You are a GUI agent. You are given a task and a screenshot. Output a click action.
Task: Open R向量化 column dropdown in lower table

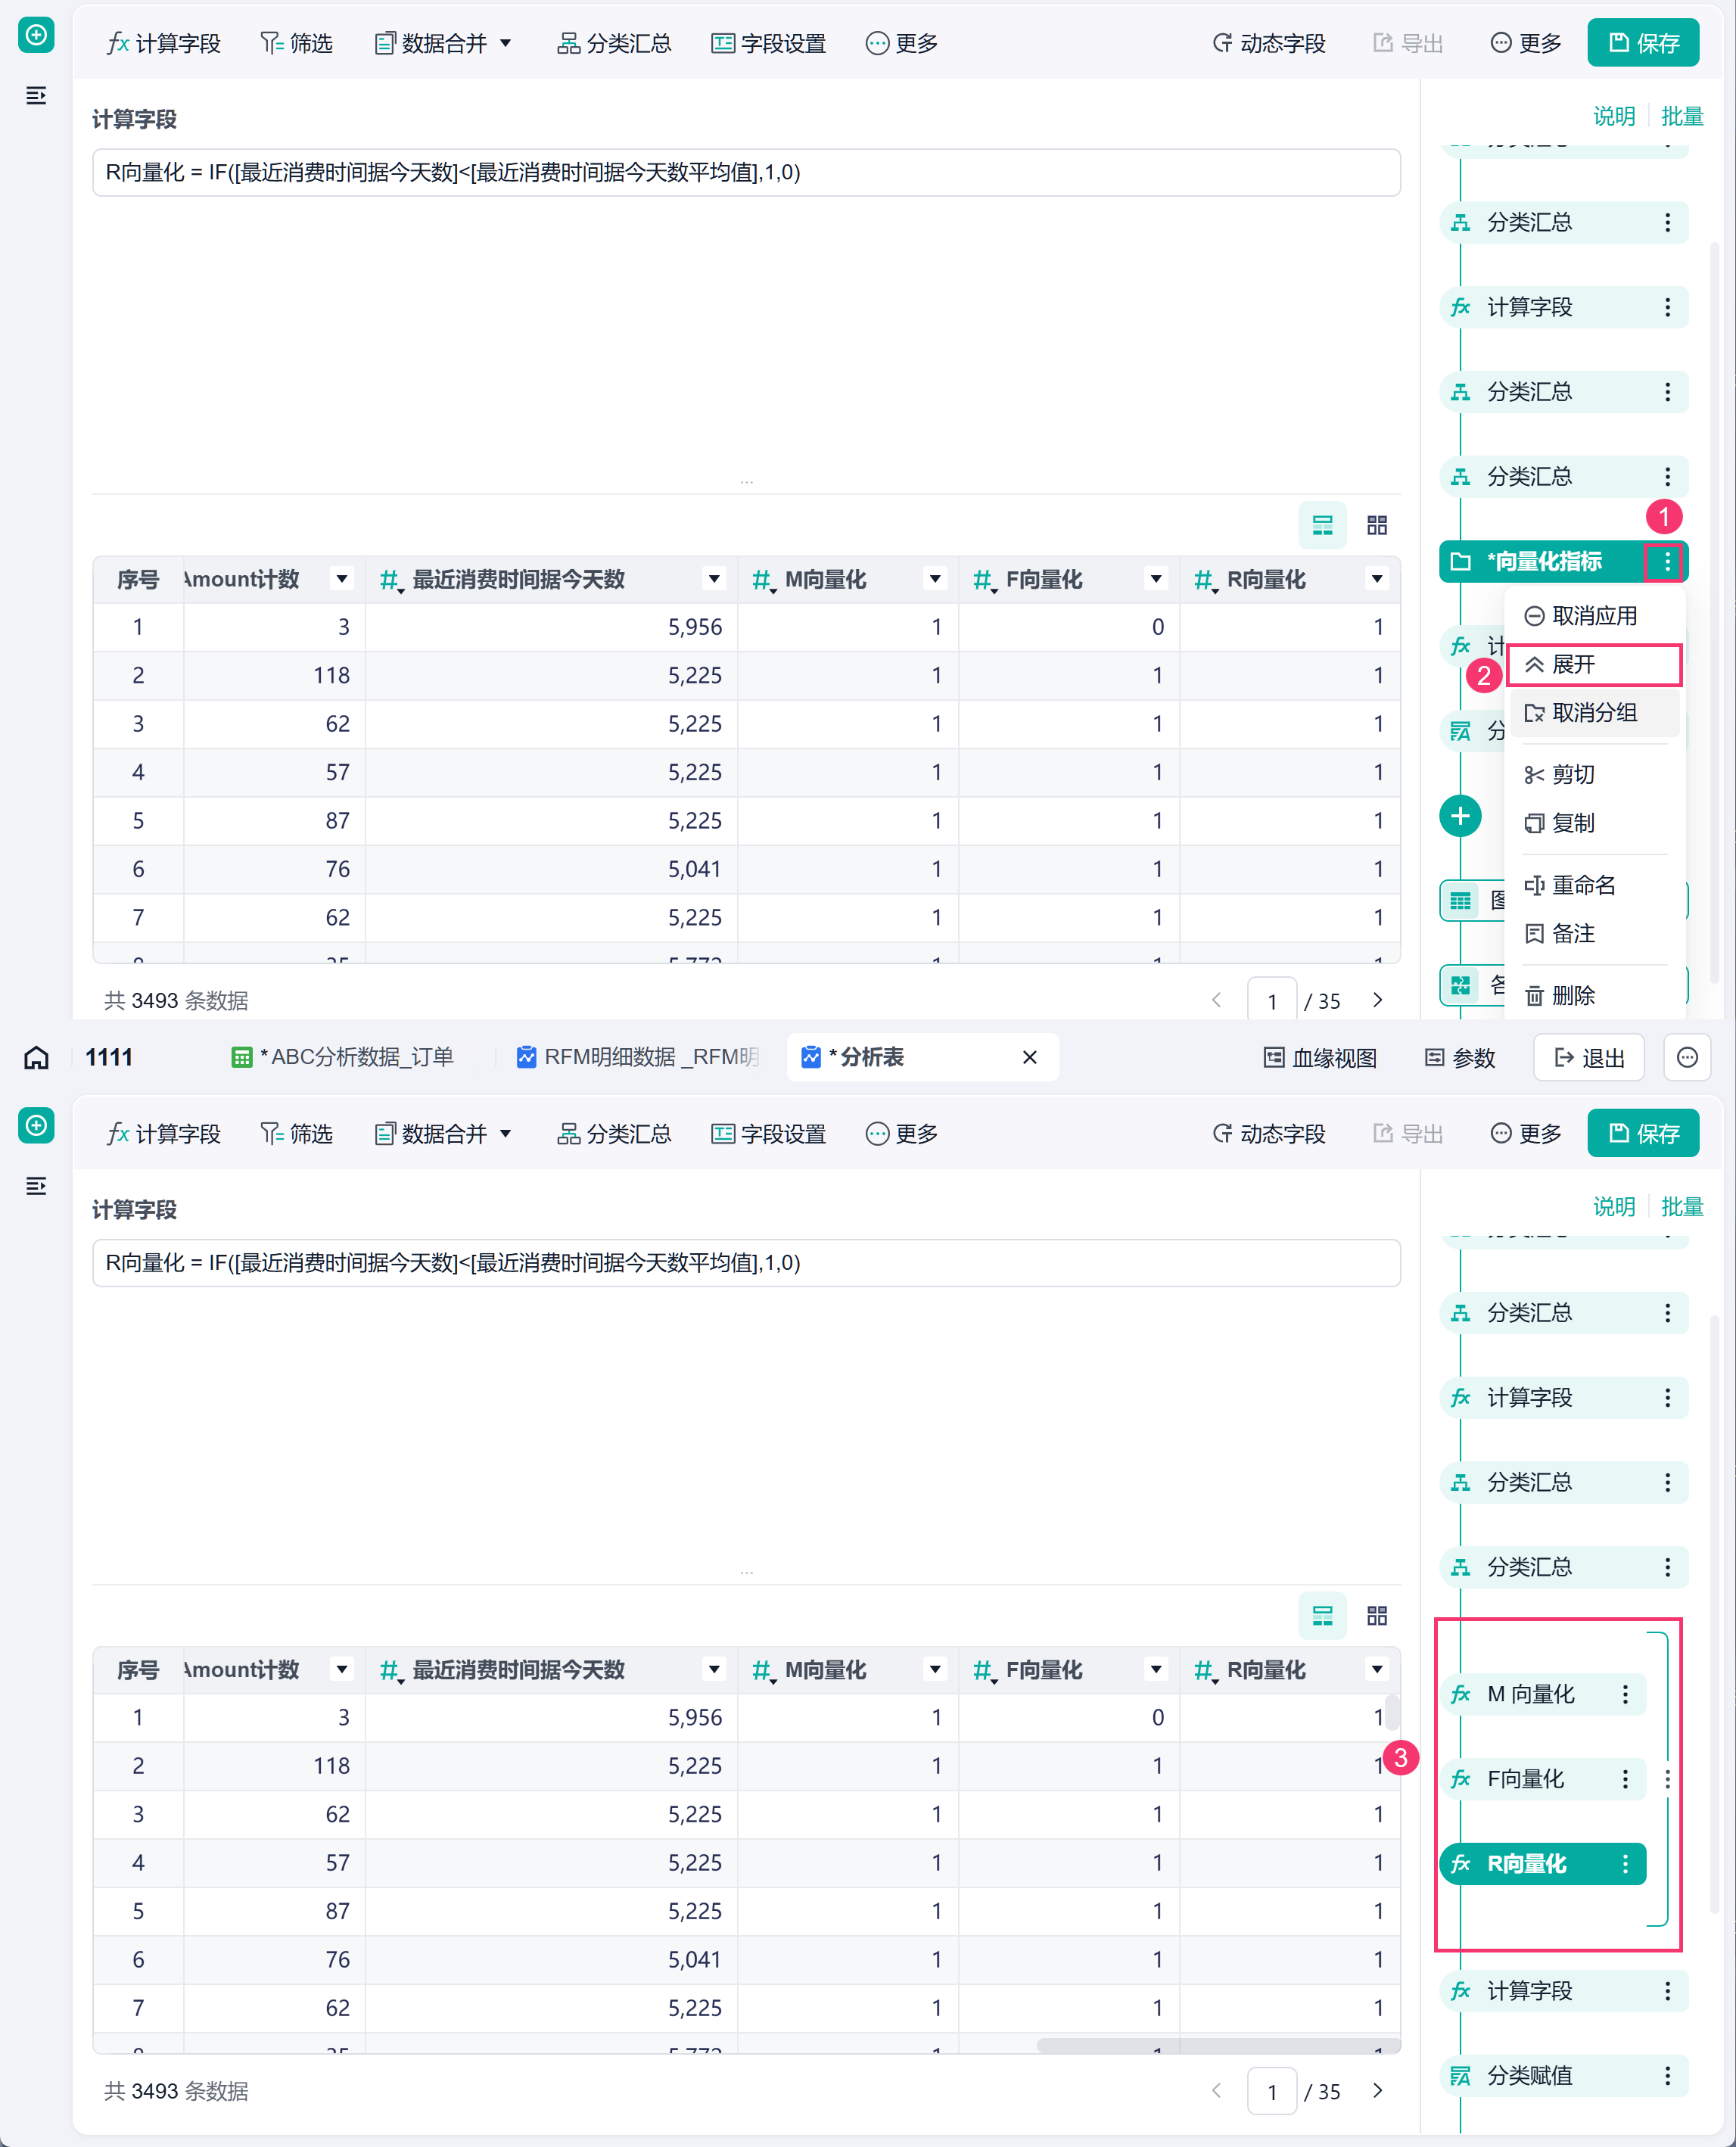1377,1669
